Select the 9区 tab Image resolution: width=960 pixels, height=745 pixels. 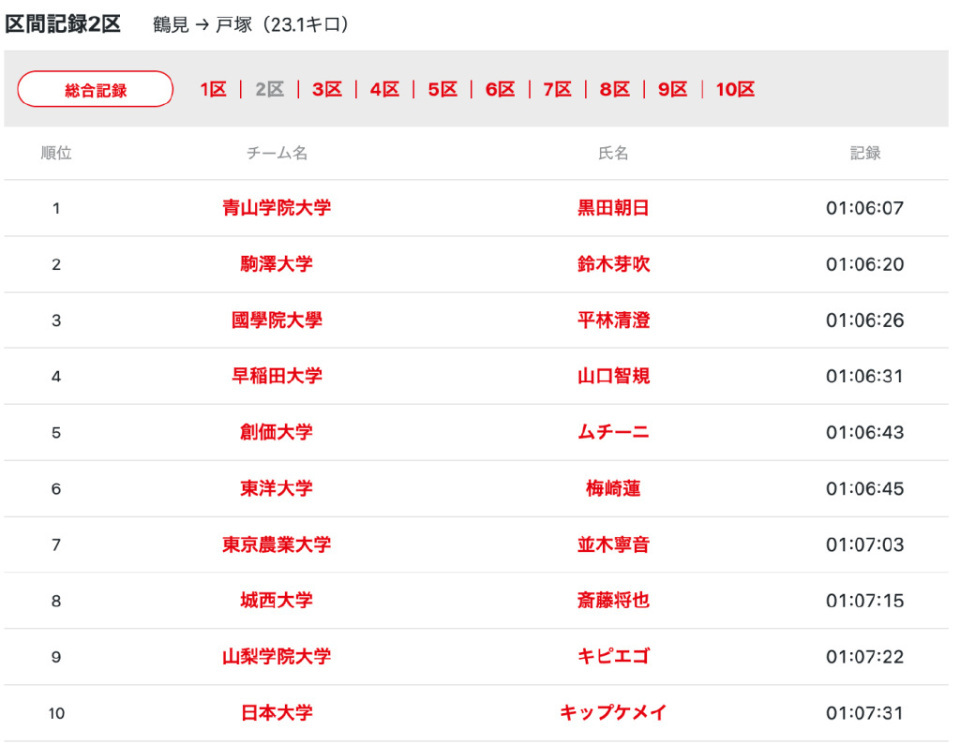(x=672, y=90)
